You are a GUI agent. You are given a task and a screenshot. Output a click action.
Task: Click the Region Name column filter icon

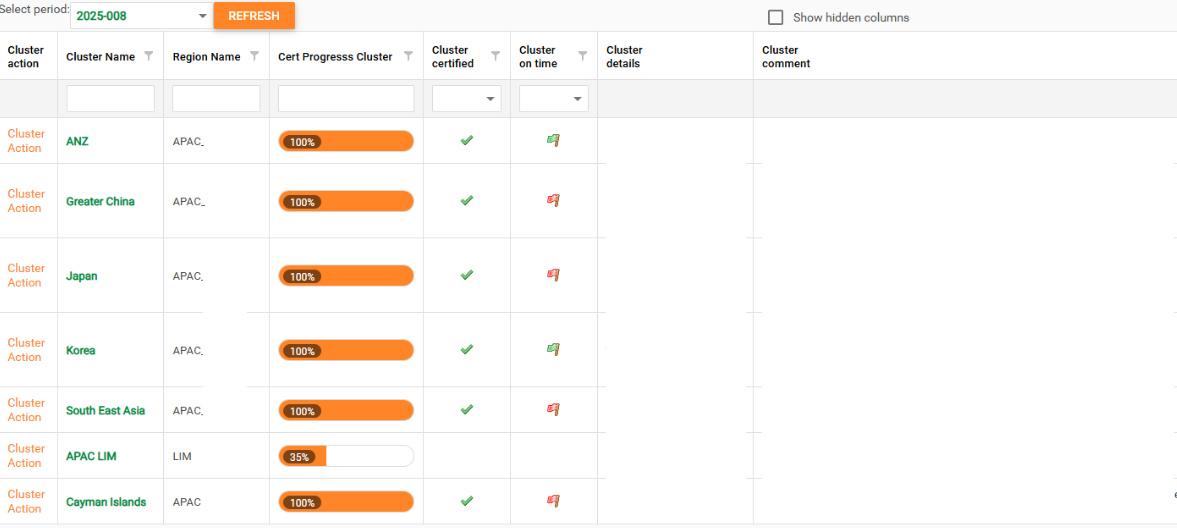pos(254,56)
